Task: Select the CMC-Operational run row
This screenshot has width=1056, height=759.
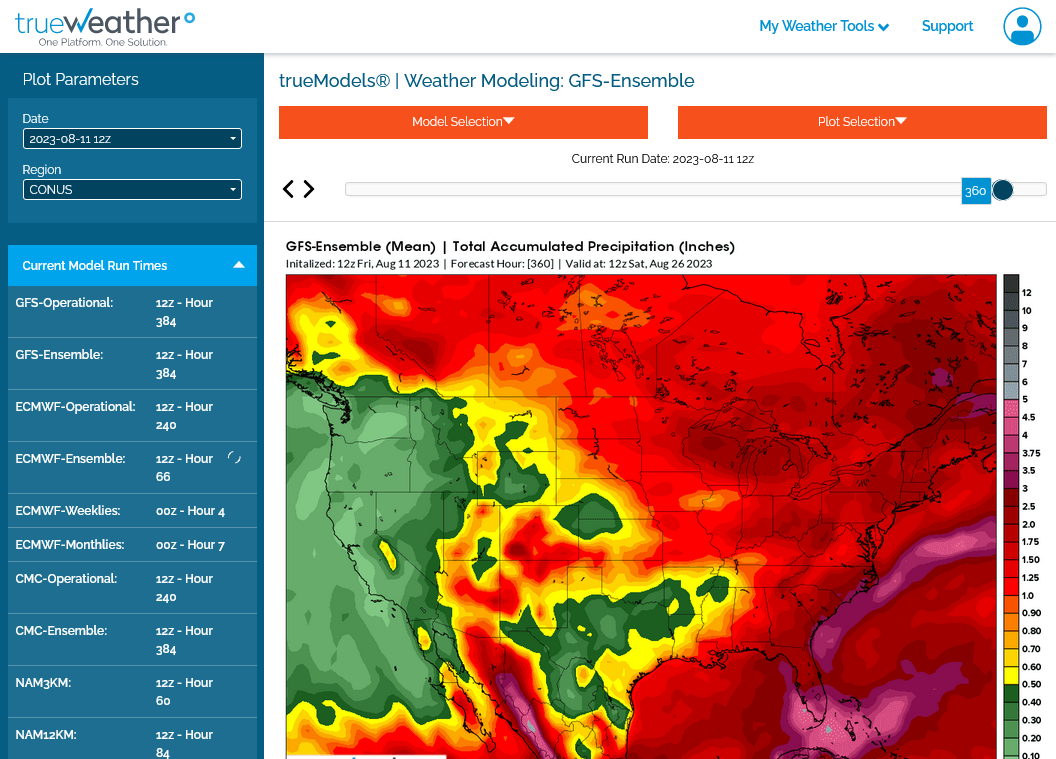Action: pos(132,587)
